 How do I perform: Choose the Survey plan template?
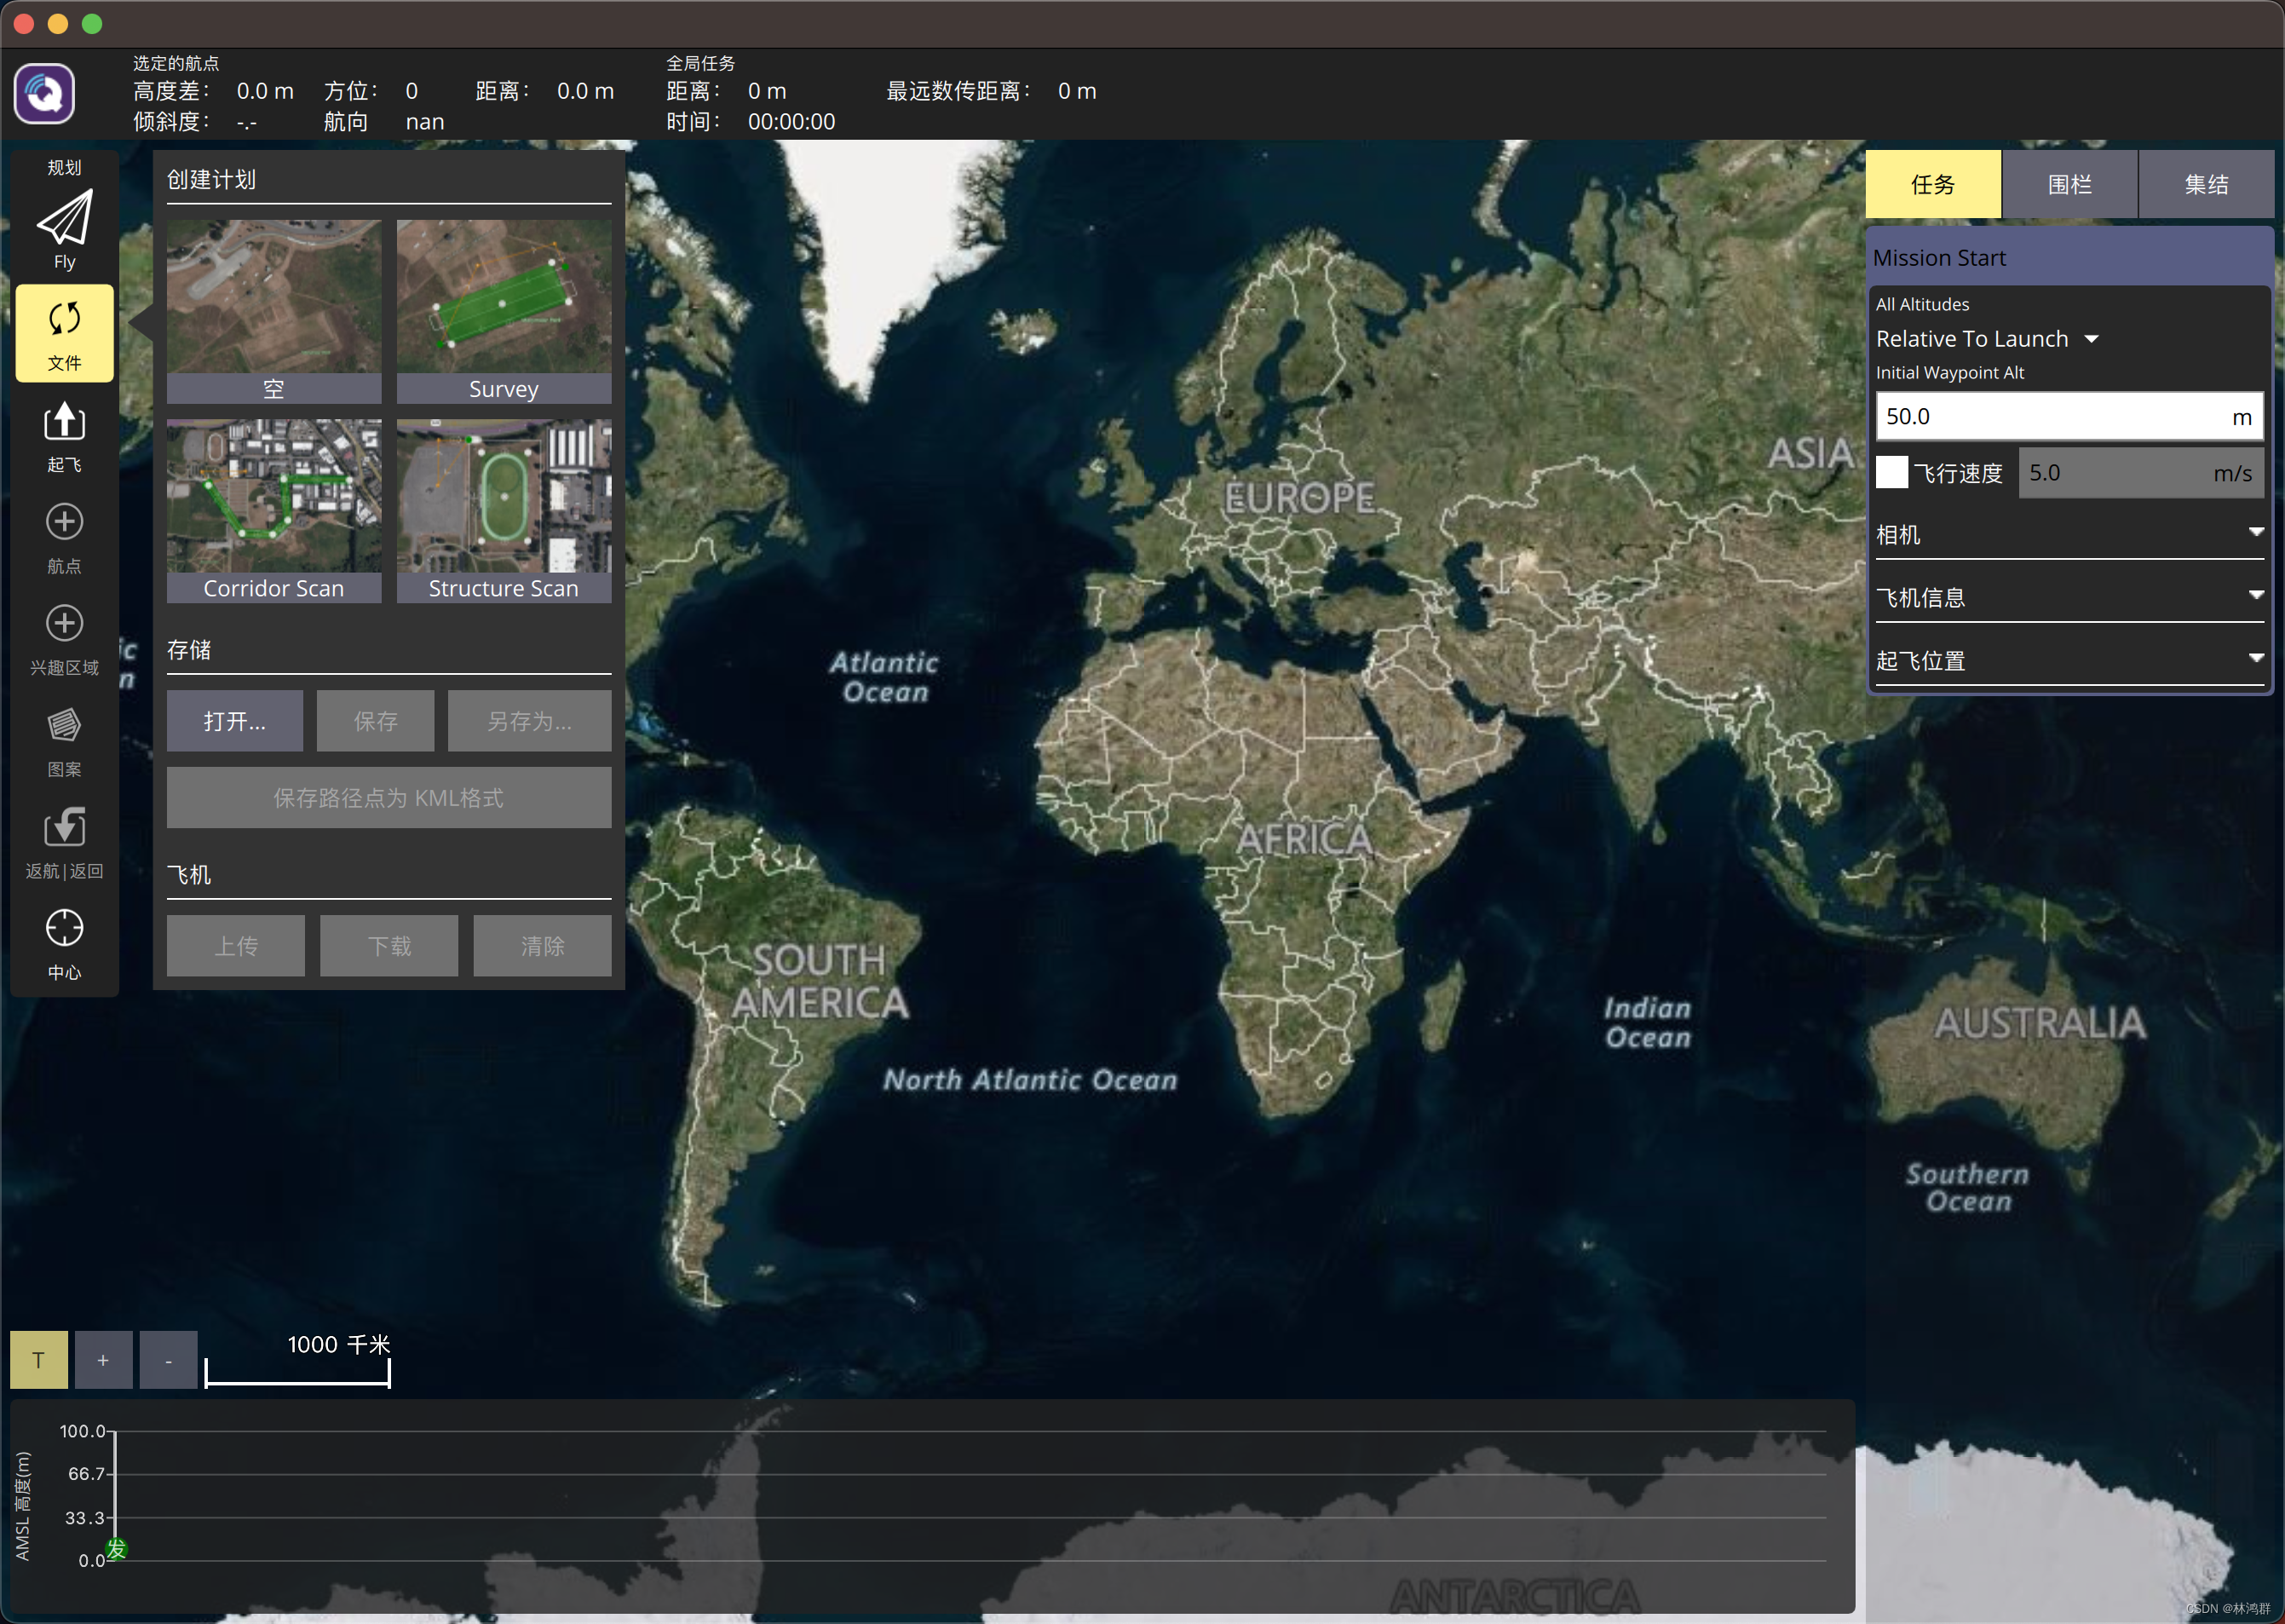(504, 312)
